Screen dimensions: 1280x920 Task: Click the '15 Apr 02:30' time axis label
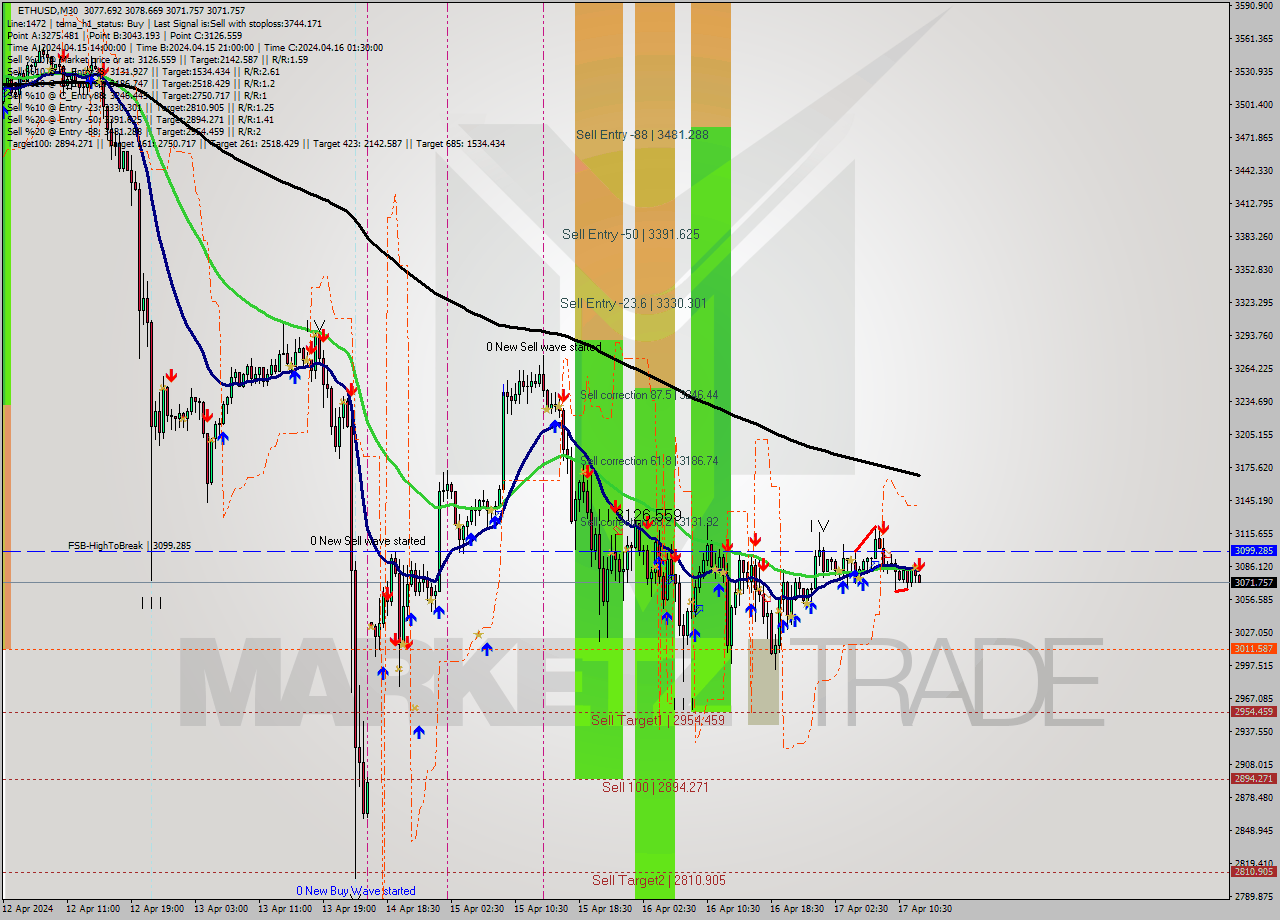(x=476, y=909)
